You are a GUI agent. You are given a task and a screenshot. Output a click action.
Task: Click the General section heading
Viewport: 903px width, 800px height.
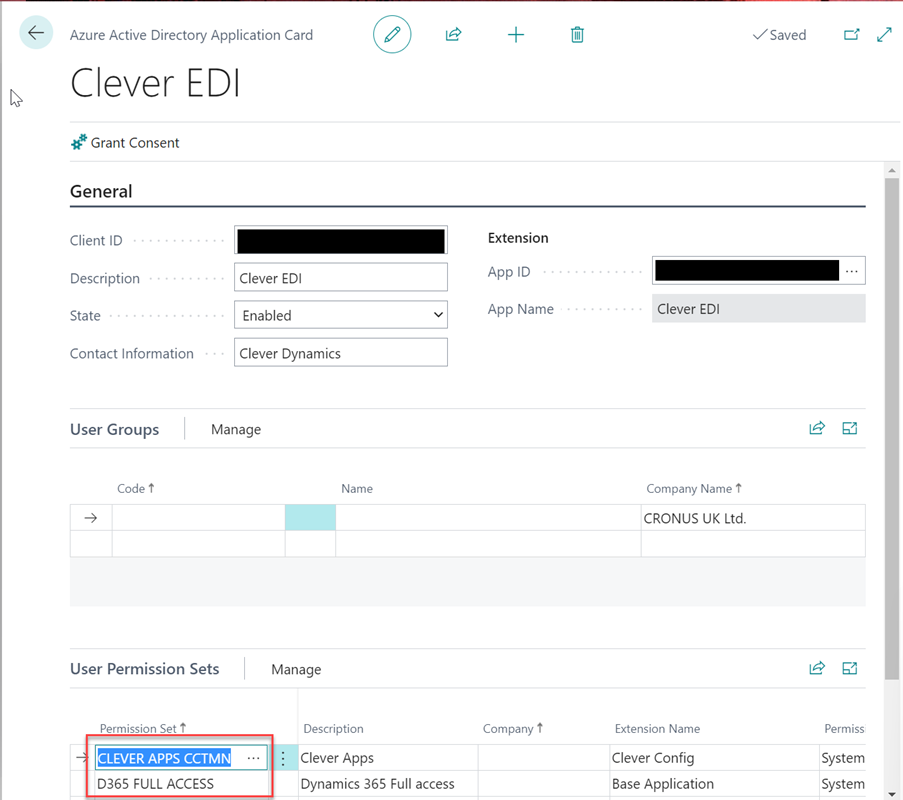coord(97,191)
